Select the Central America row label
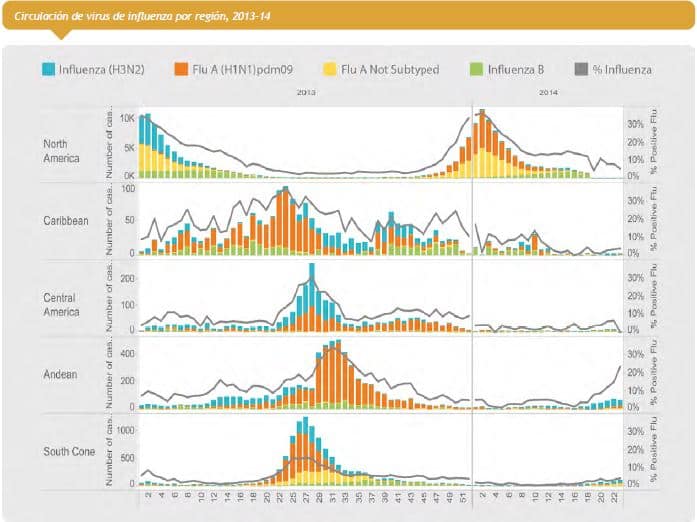 pos(62,304)
